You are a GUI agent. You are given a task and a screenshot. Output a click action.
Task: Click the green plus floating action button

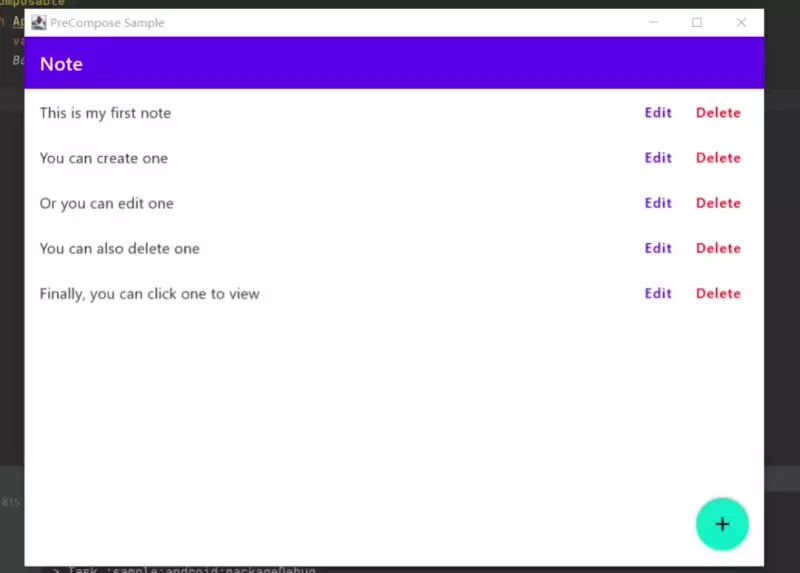(722, 524)
